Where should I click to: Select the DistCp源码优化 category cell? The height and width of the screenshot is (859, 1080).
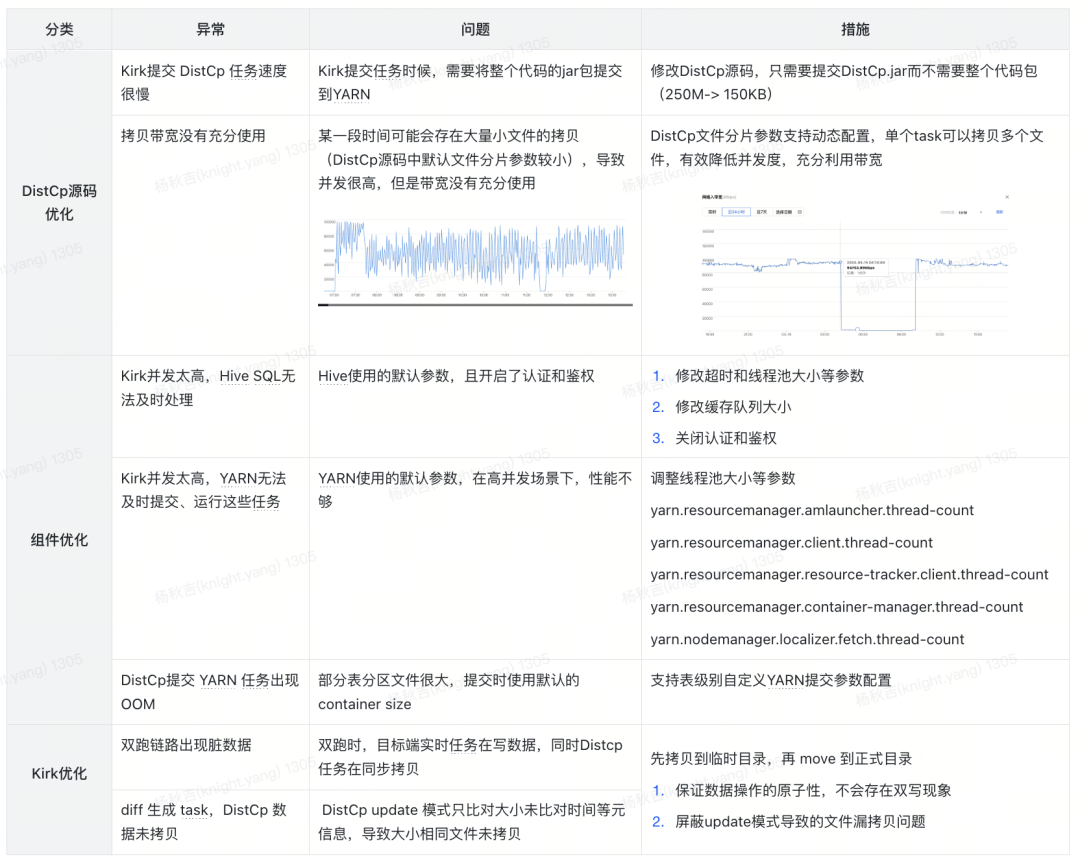pos(59,202)
